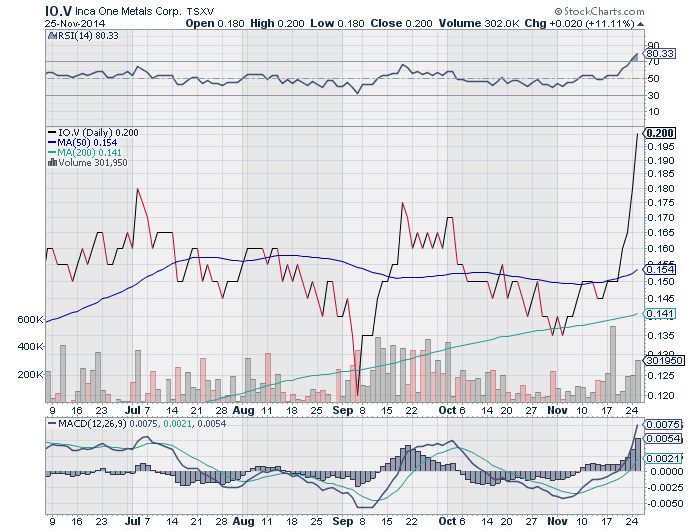Click the IO.V (Daily) legend marker
Viewport: 700px width, 530px height.
(x=51, y=131)
